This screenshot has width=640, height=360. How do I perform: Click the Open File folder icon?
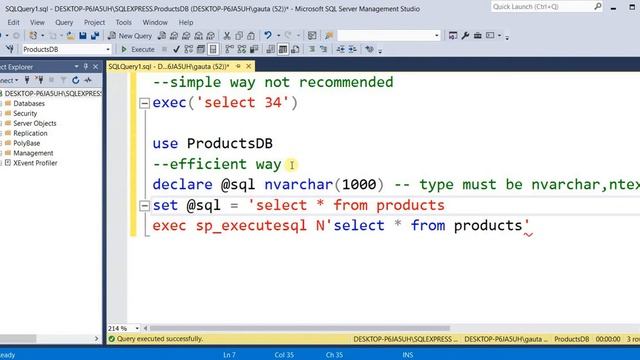pos(71,36)
